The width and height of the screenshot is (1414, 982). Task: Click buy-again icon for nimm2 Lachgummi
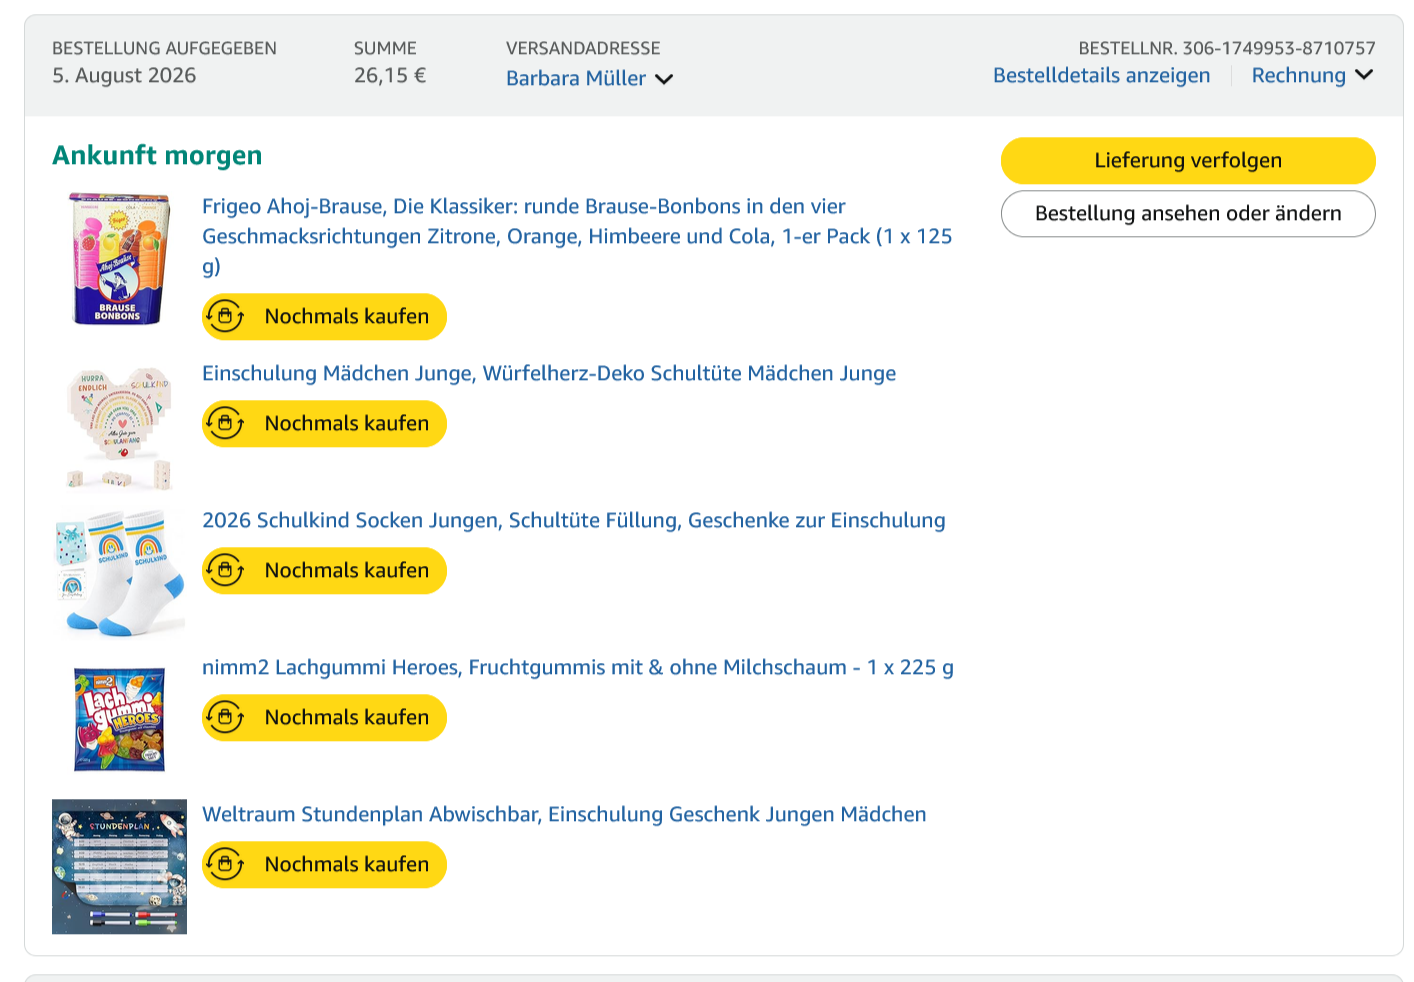pyautogui.click(x=226, y=718)
